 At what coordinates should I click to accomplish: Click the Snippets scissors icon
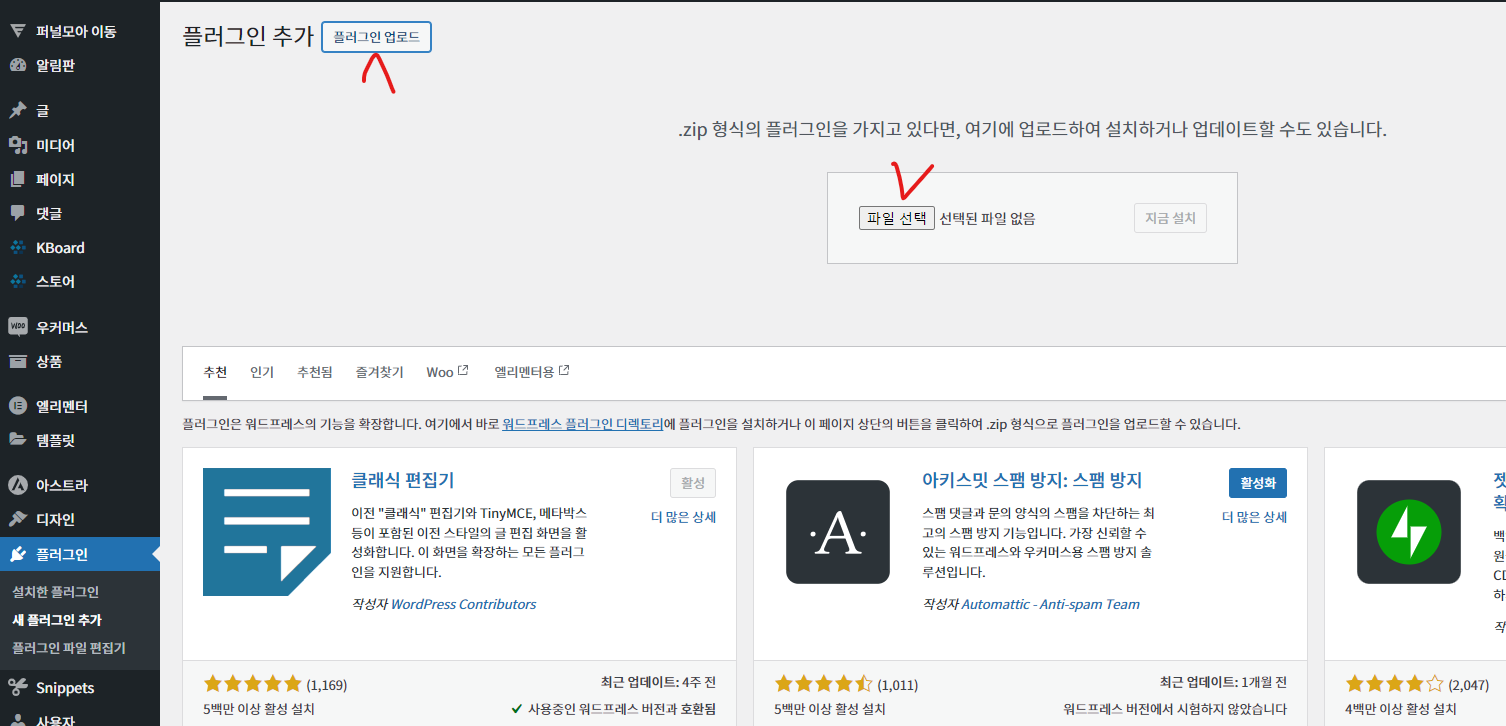(x=17, y=687)
